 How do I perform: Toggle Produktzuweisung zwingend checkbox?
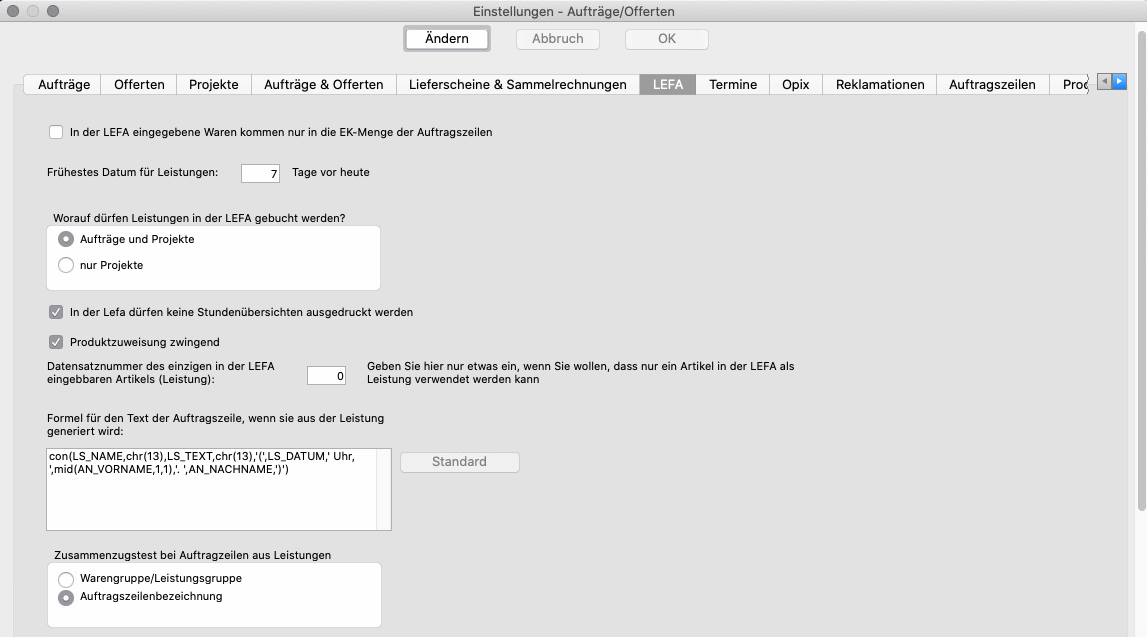[x=56, y=342]
